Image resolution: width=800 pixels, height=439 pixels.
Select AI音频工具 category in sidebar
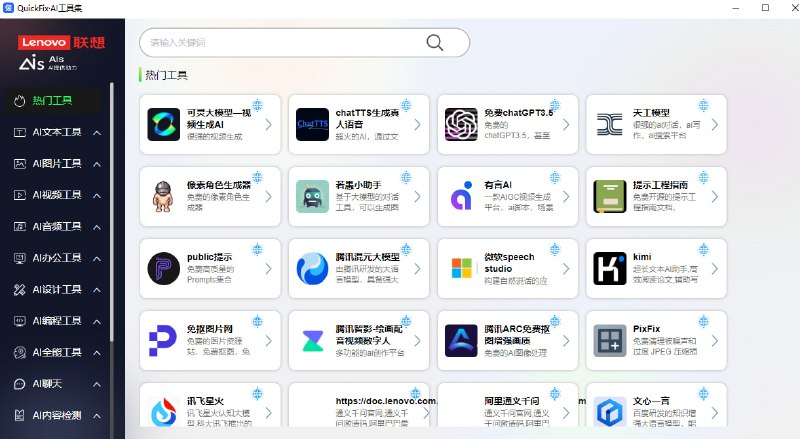[x=57, y=227]
